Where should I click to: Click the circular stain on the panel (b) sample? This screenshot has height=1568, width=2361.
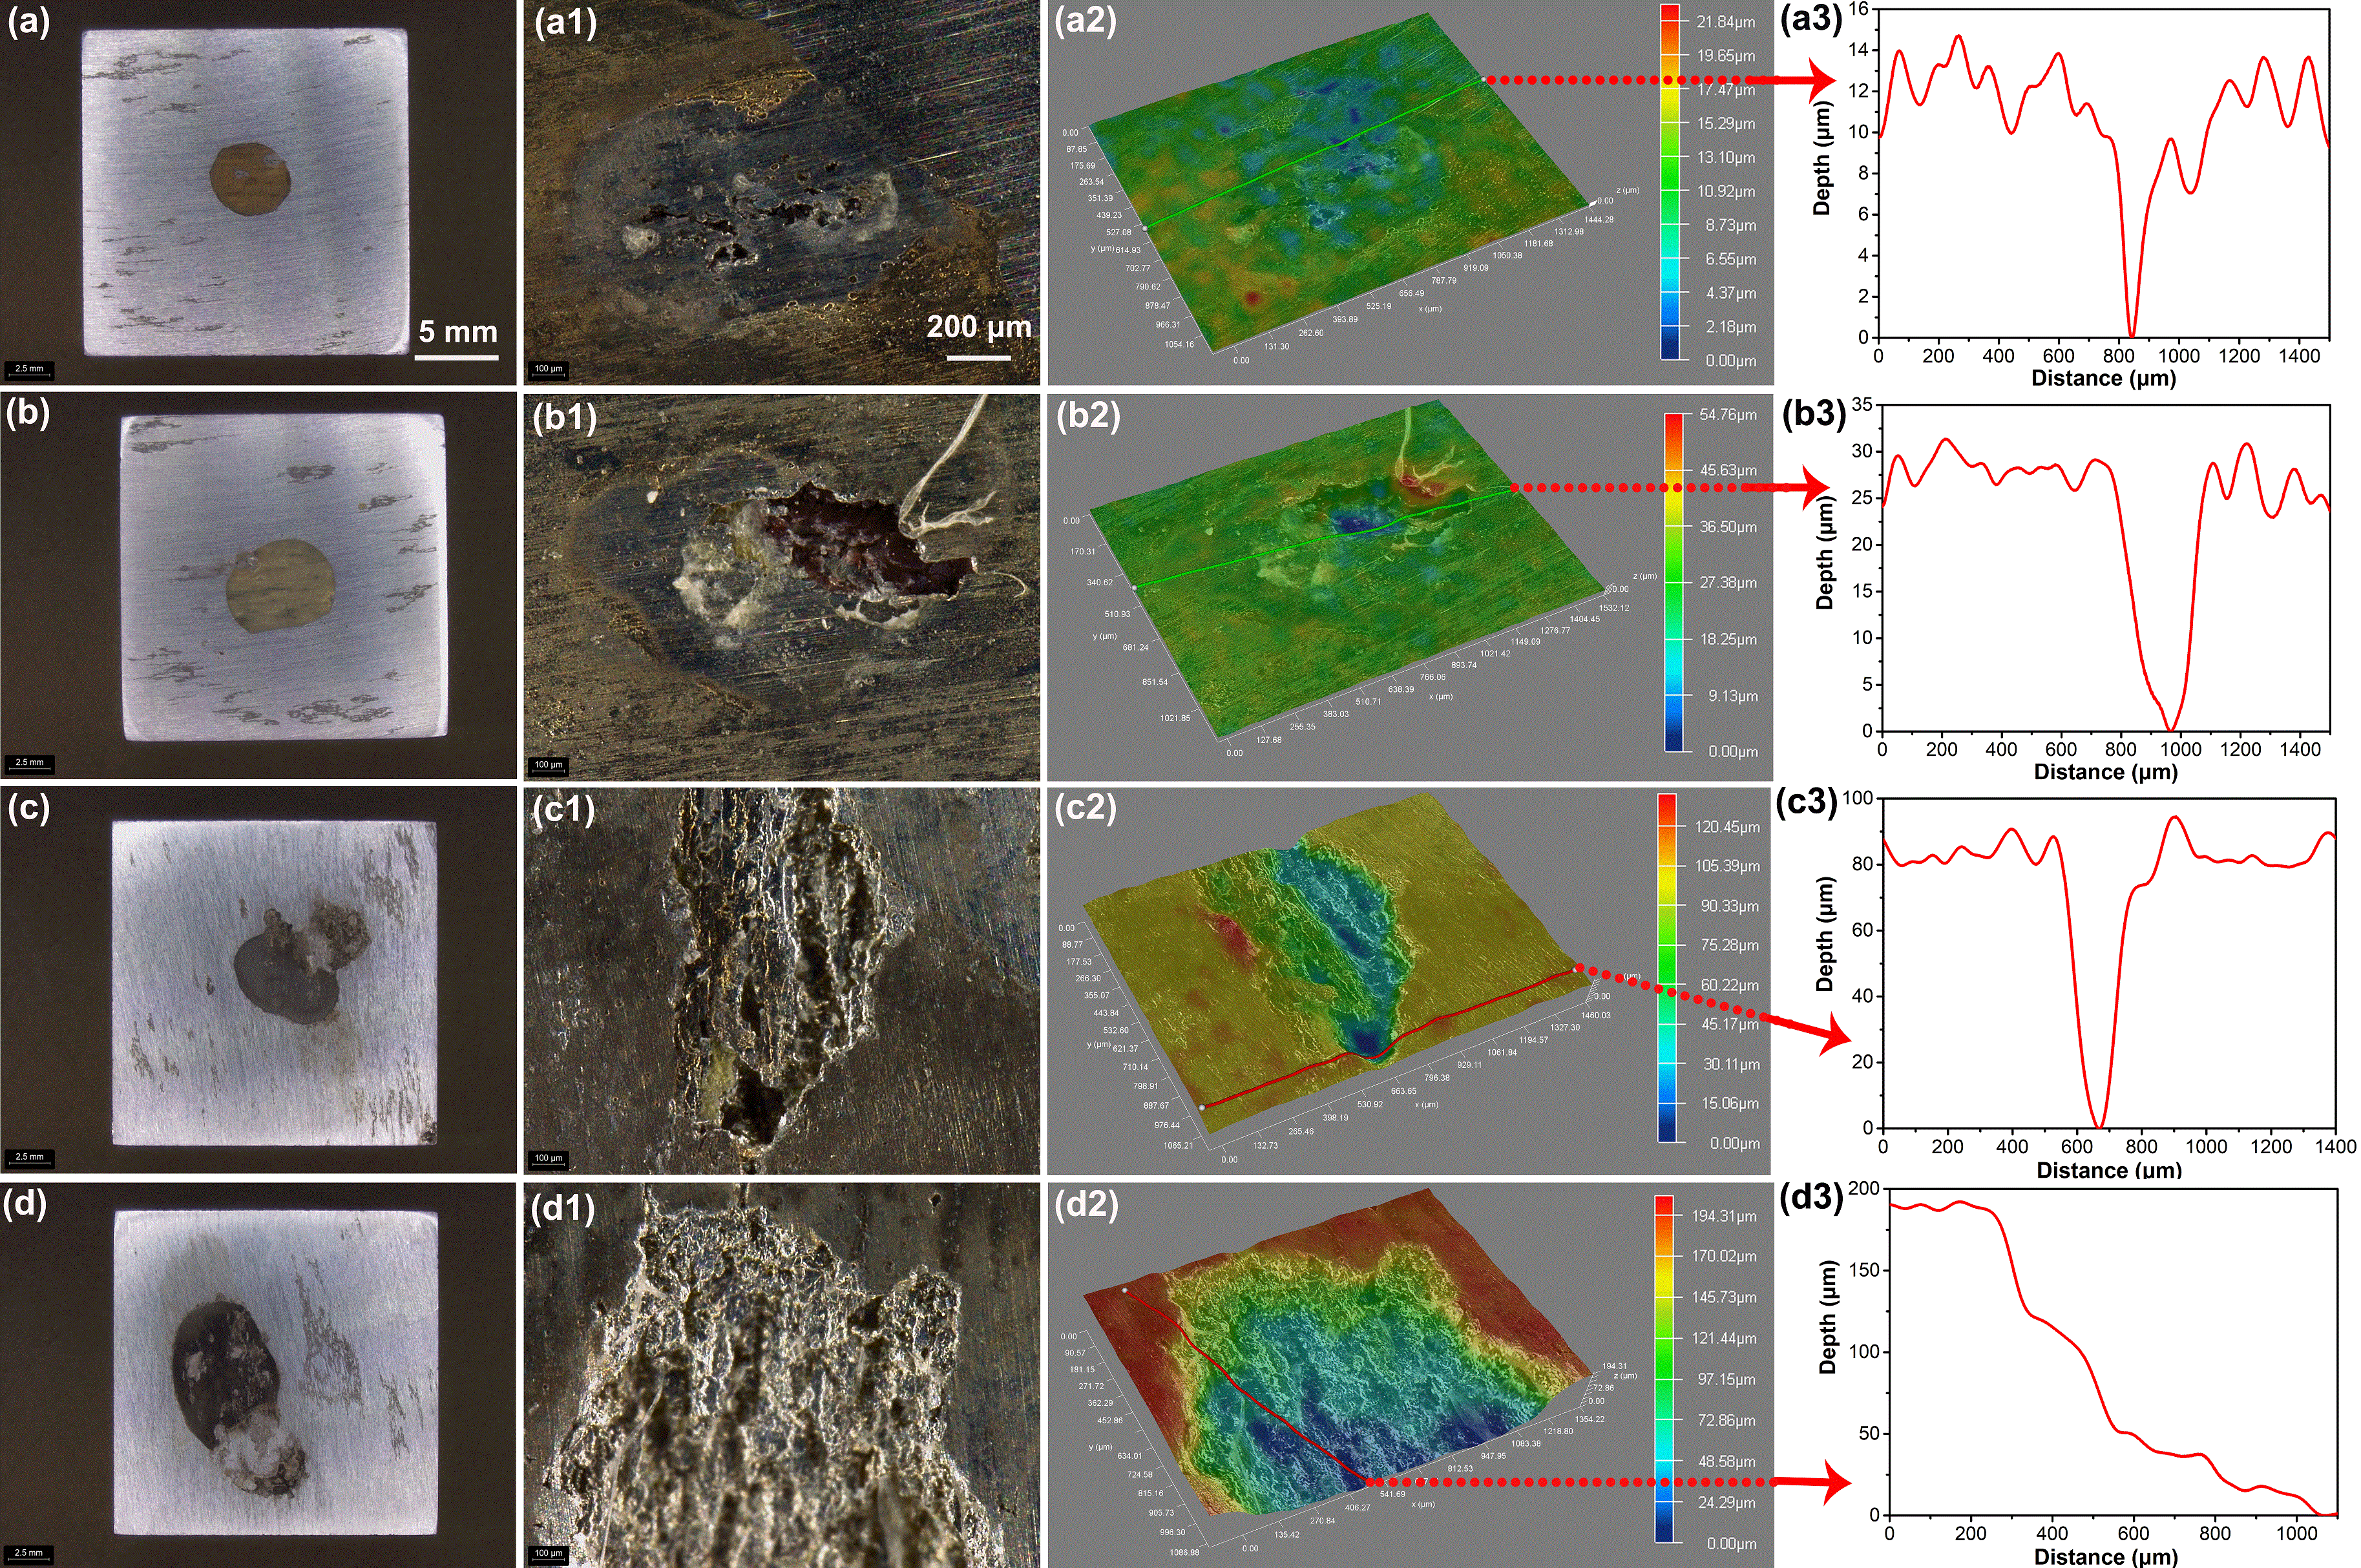point(281,586)
